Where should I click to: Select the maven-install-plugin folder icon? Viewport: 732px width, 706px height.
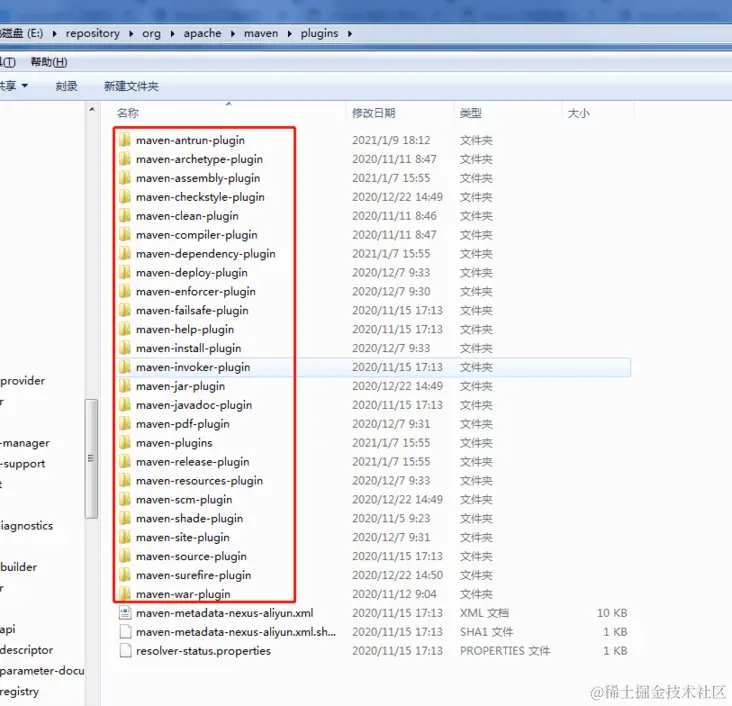125,348
